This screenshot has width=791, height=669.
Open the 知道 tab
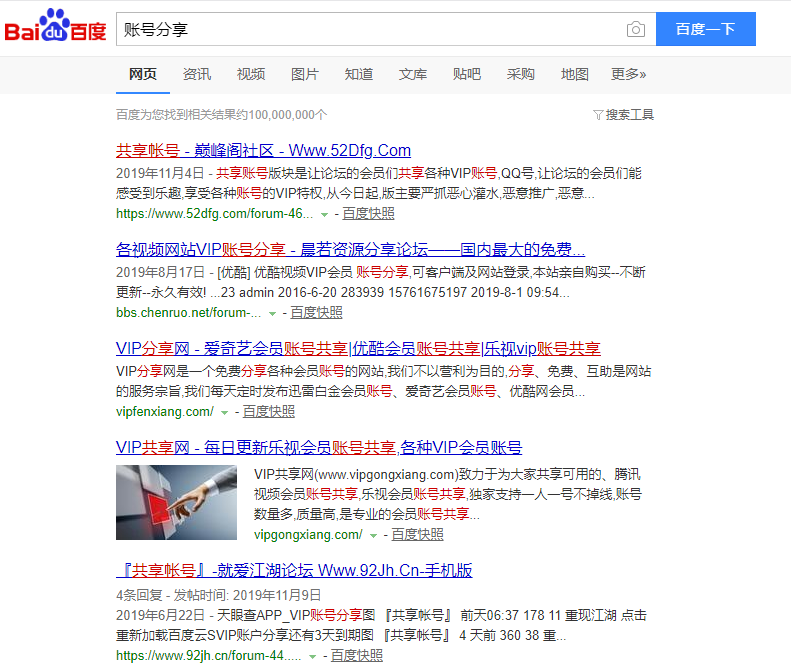(x=359, y=74)
